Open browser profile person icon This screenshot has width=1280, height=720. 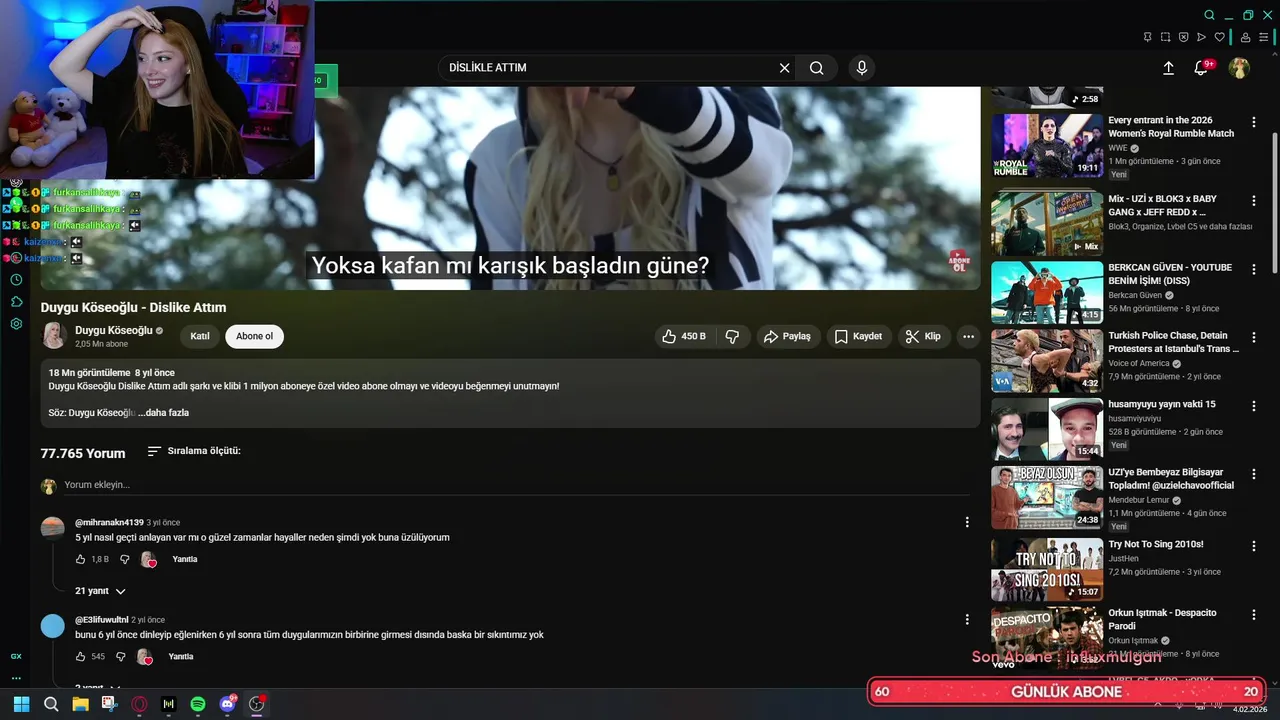(1245, 37)
